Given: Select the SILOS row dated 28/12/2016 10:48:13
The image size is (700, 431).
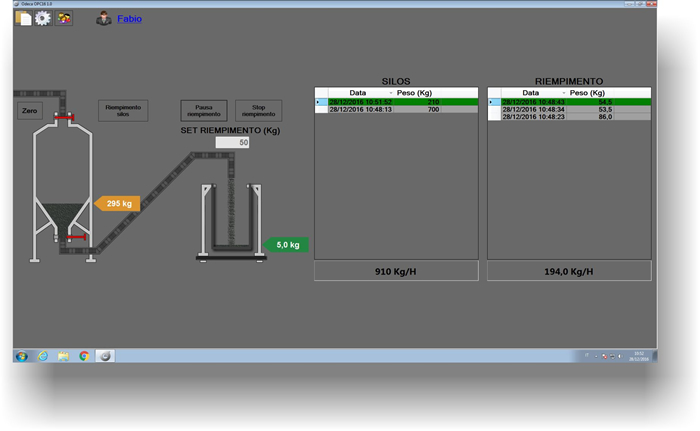Looking at the screenshot, I should [396, 109].
